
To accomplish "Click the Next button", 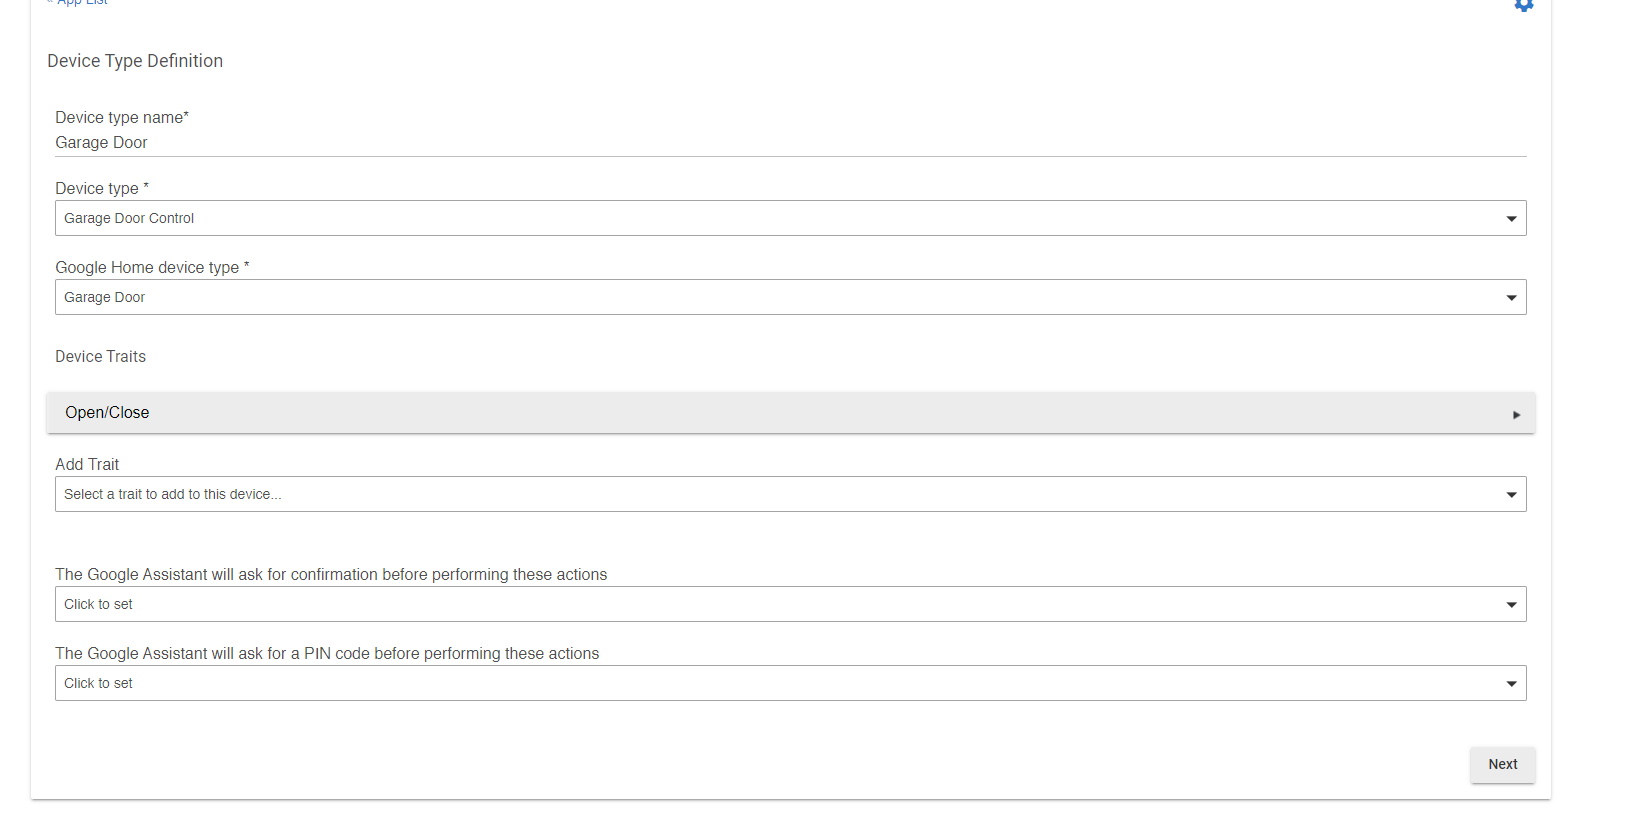I will click(x=1502, y=764).
